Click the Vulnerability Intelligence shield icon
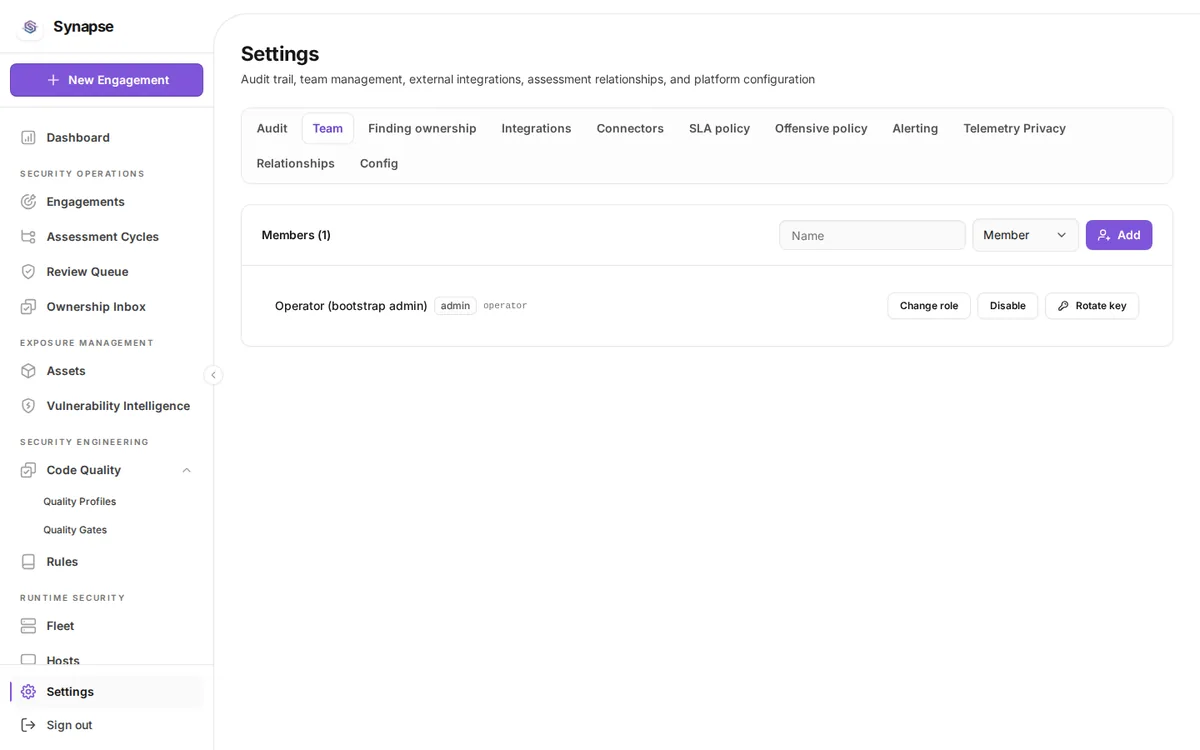The image size is (1200, 750). point(28,405)
